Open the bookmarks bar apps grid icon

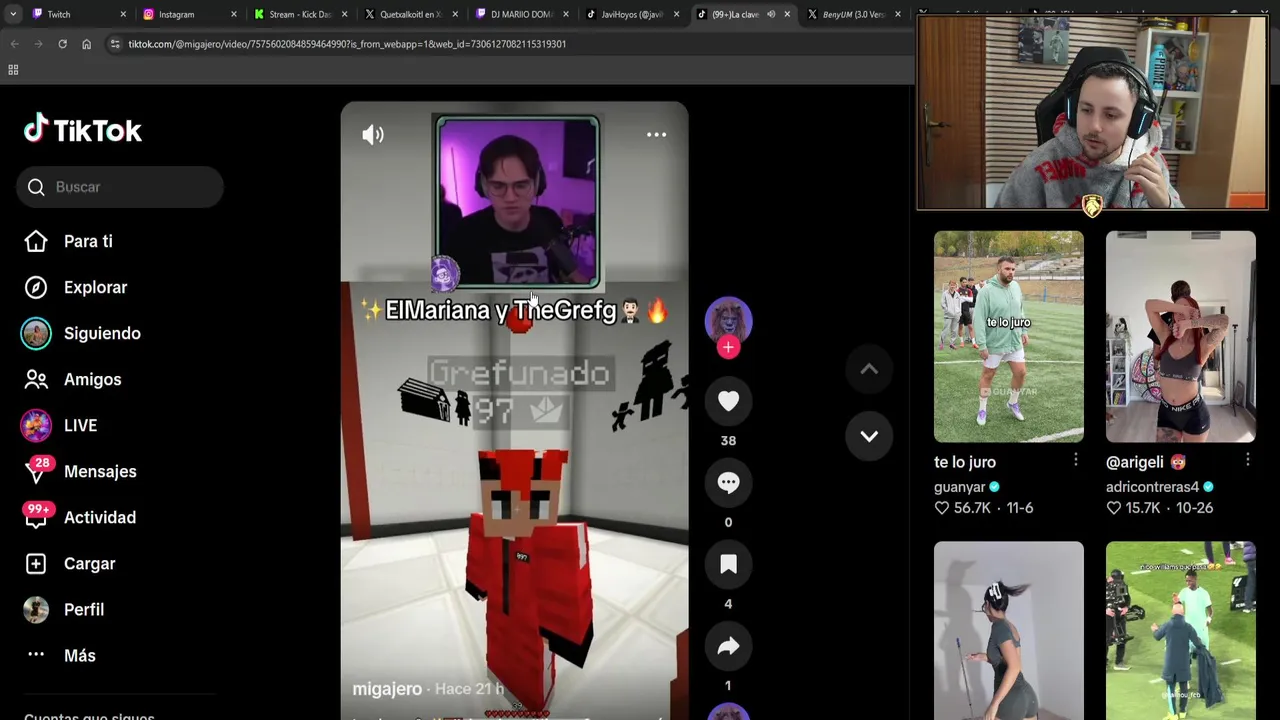coord(13,70)
